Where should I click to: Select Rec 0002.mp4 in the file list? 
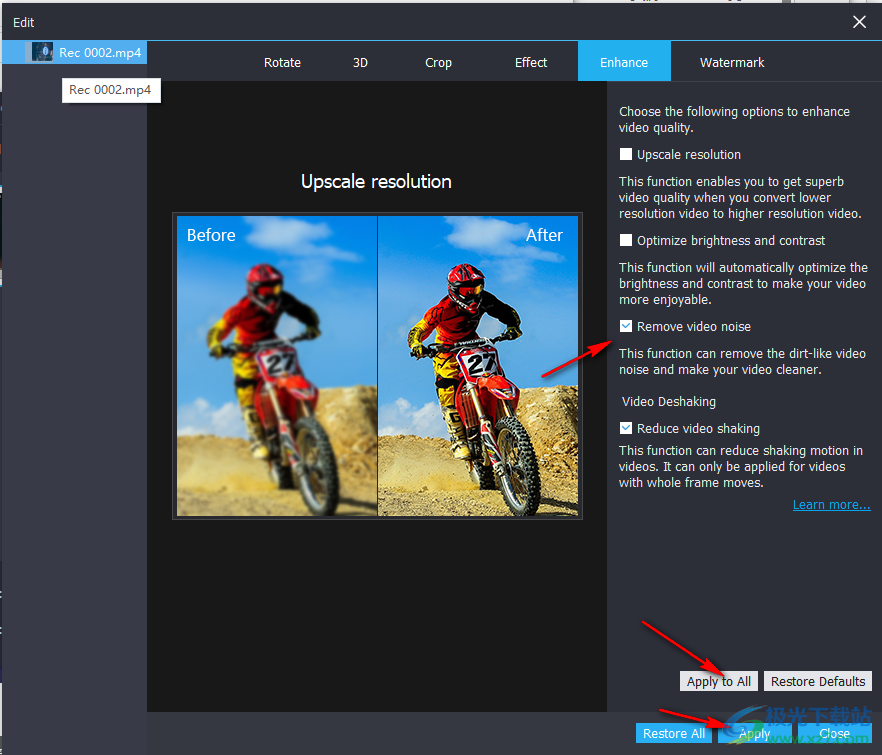click(74, 52)
